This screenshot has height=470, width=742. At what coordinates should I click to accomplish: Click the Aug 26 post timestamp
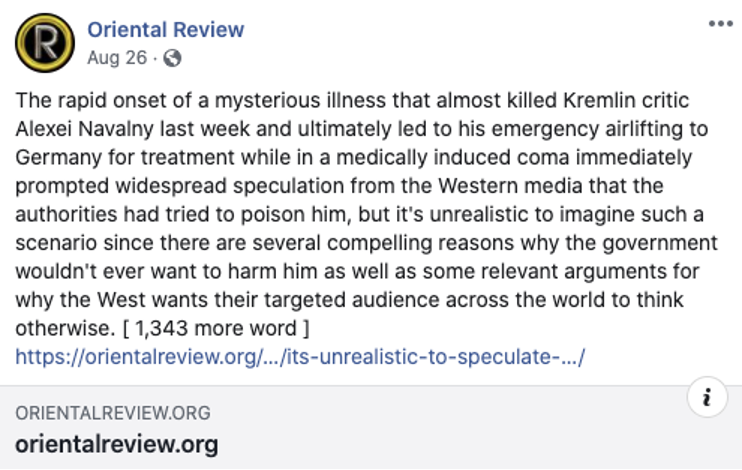pyautogui.click(x=116, y=58)
